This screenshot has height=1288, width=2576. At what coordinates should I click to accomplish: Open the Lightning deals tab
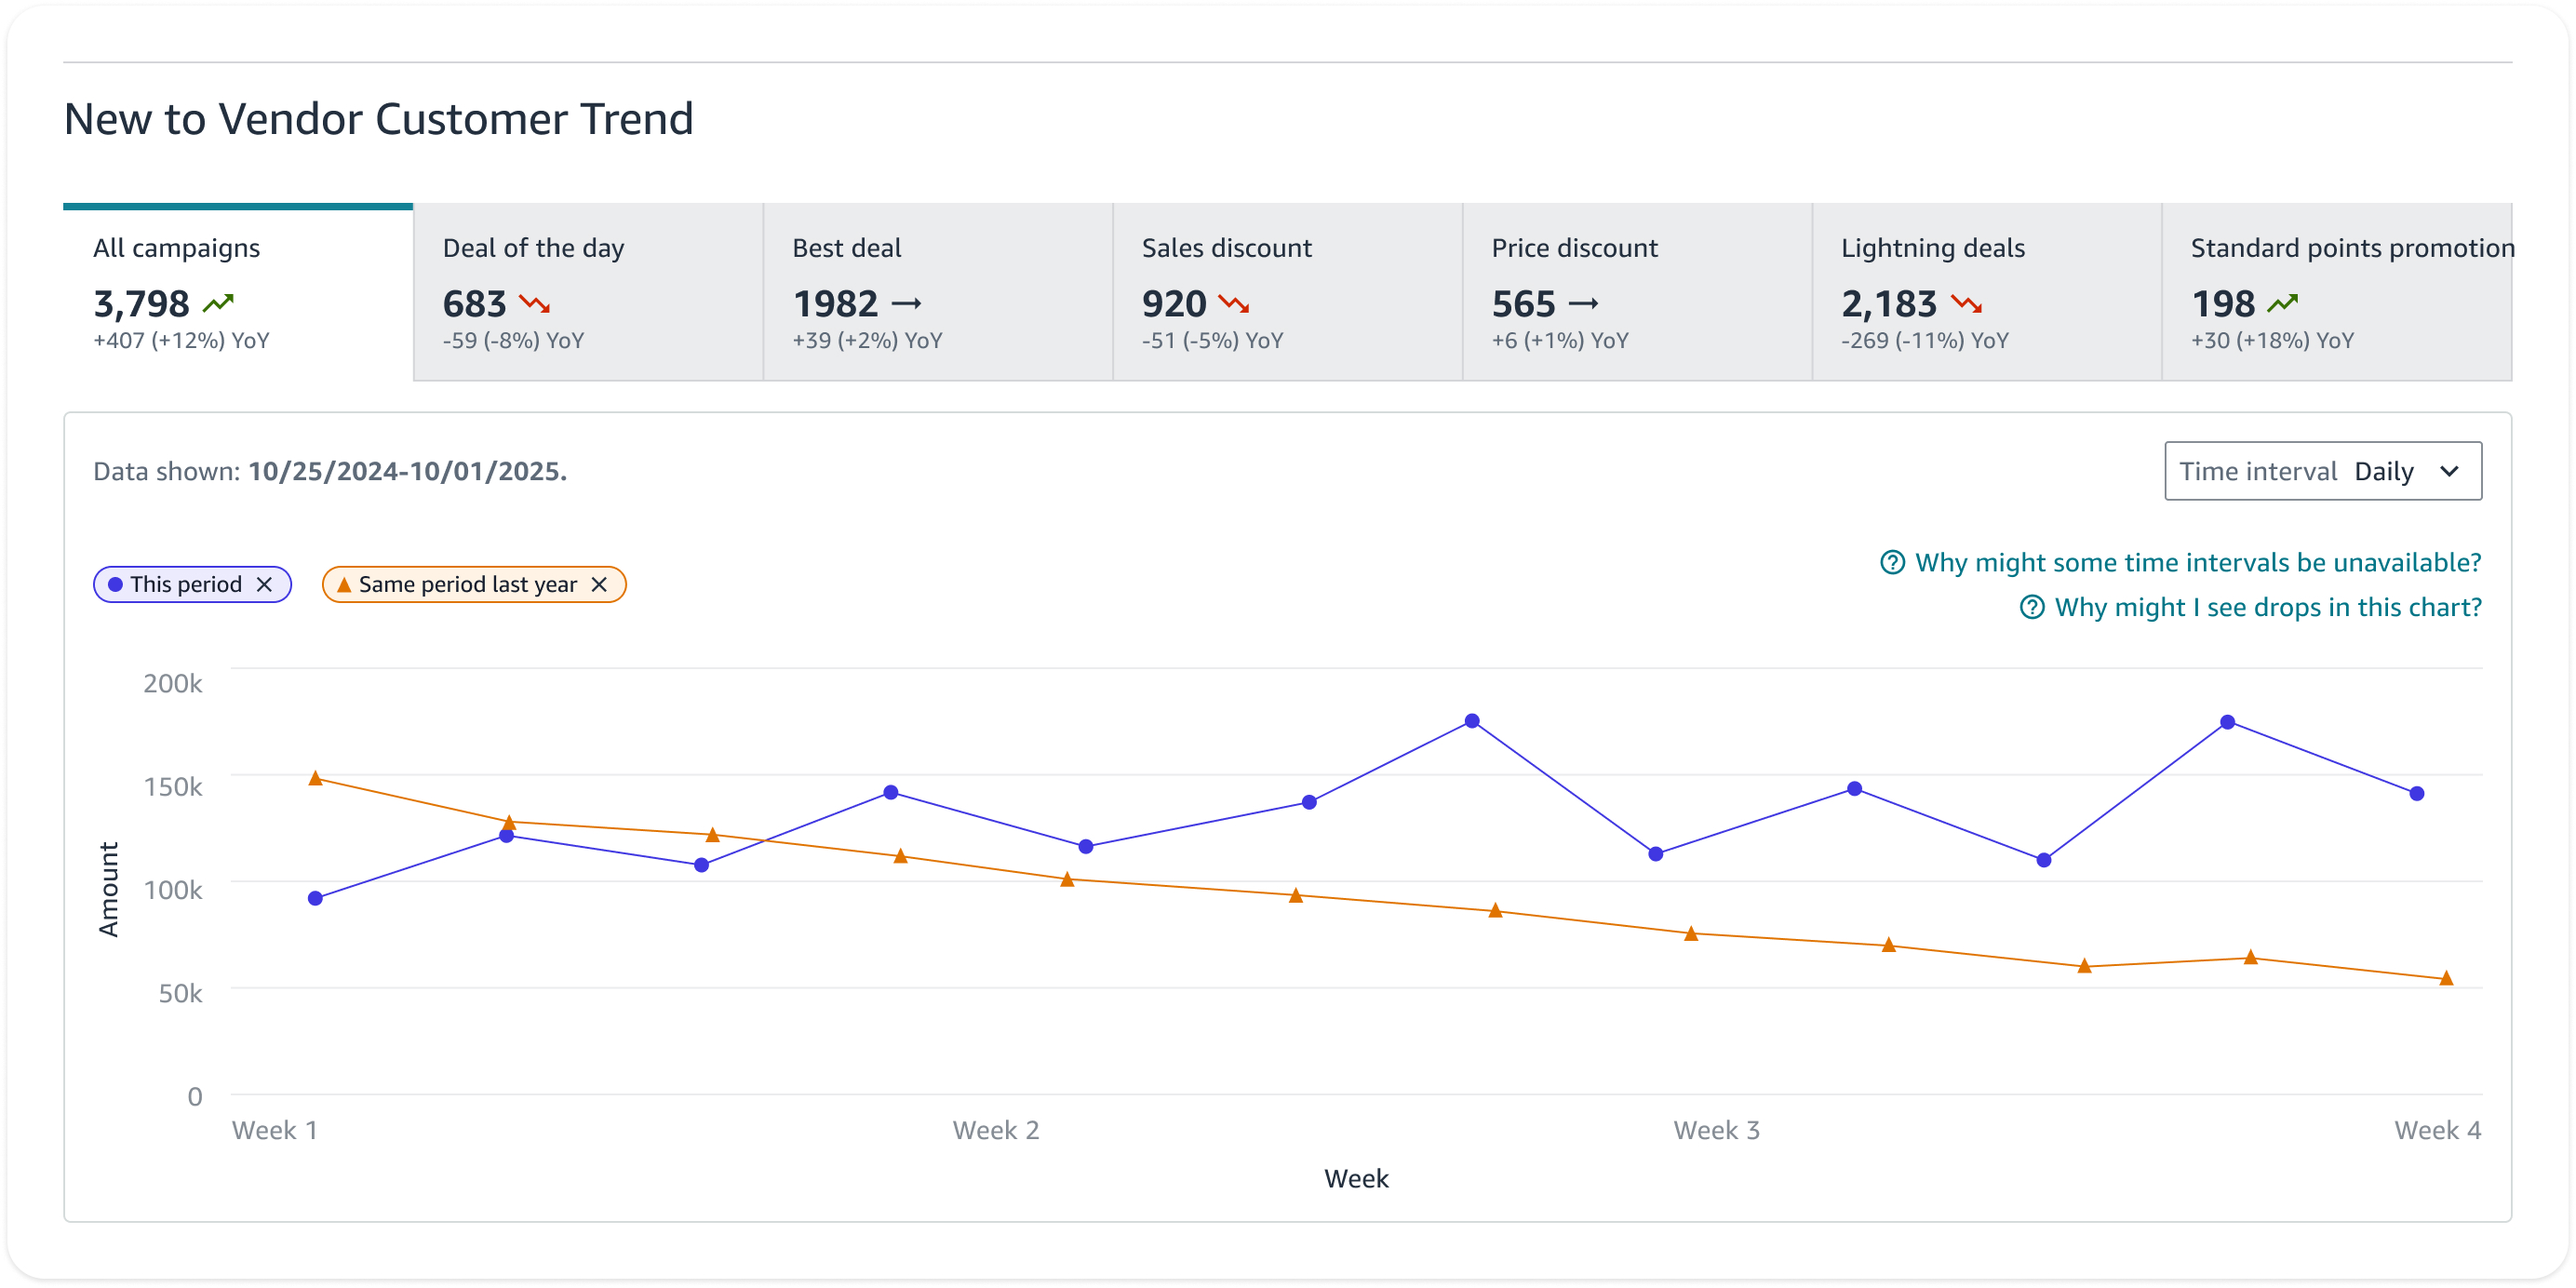1987,292
